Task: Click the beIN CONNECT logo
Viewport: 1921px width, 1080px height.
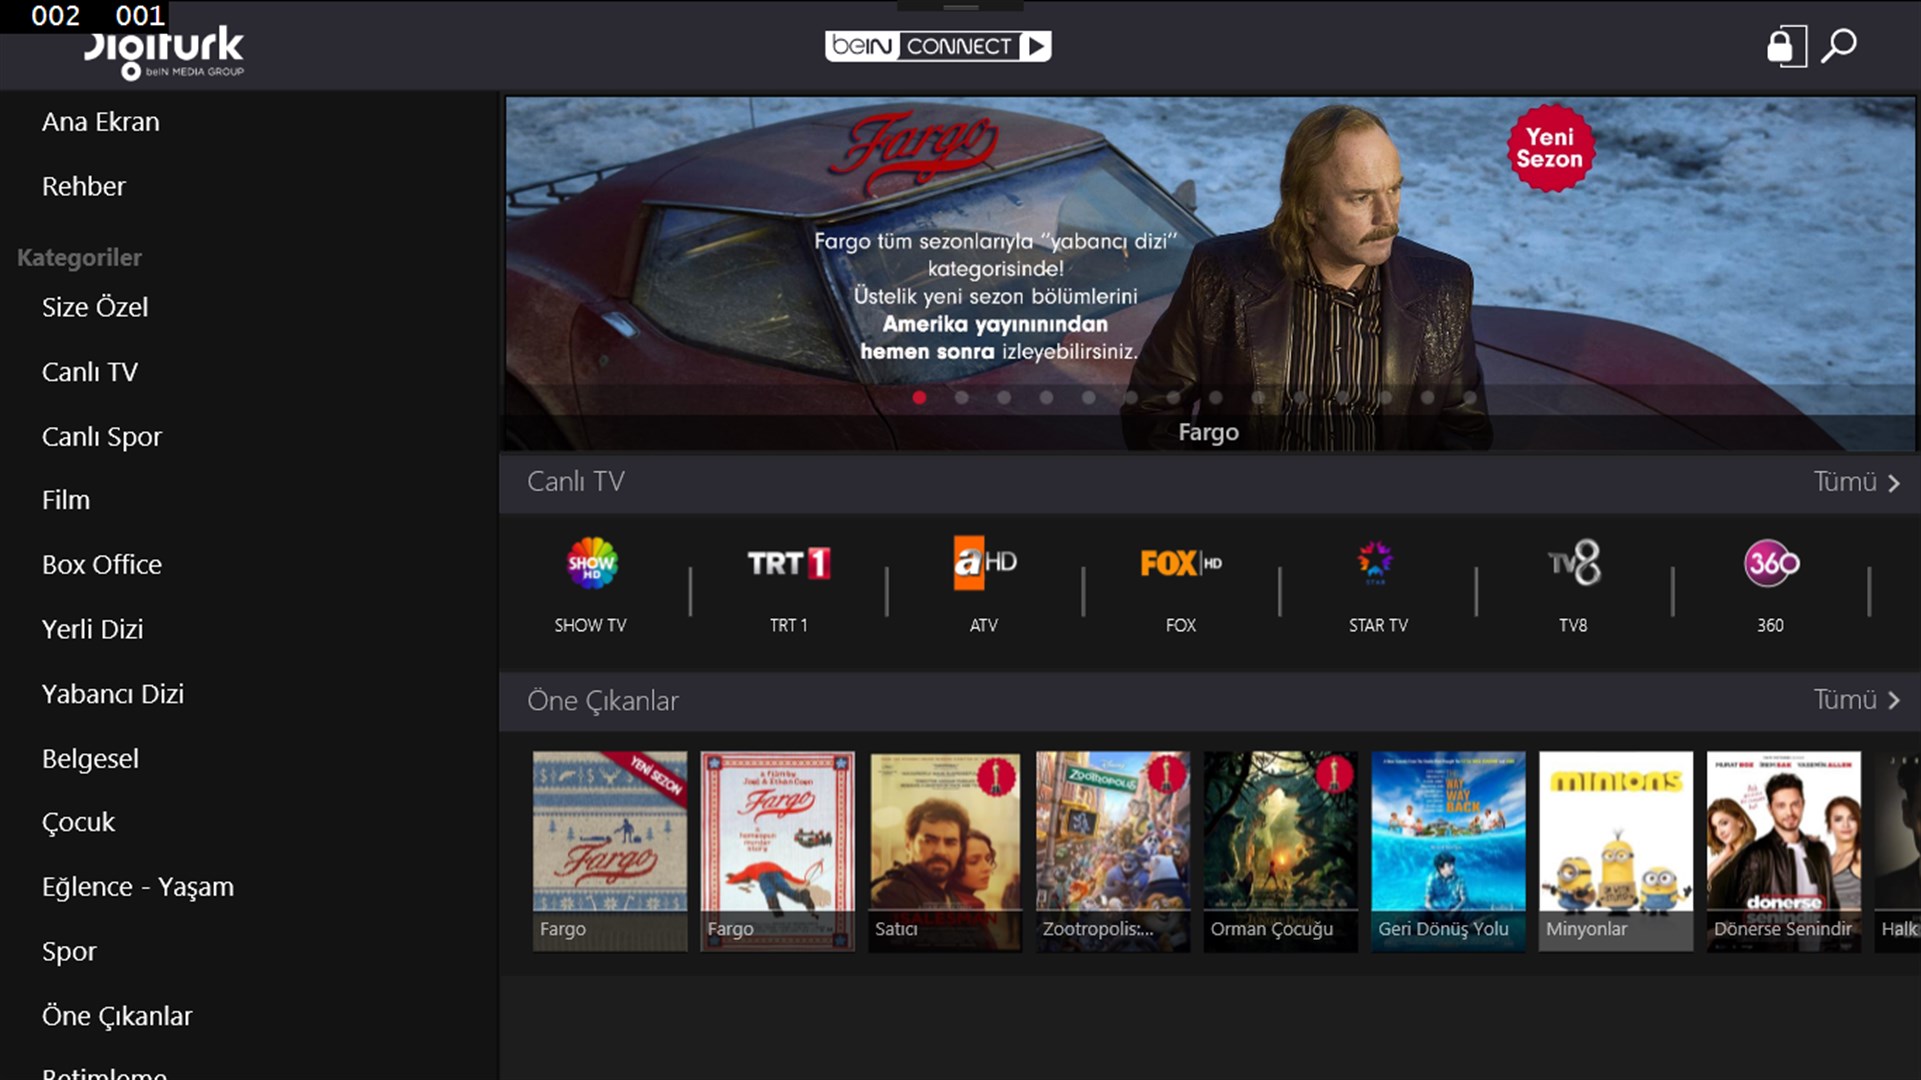Action: click(938, 46)
